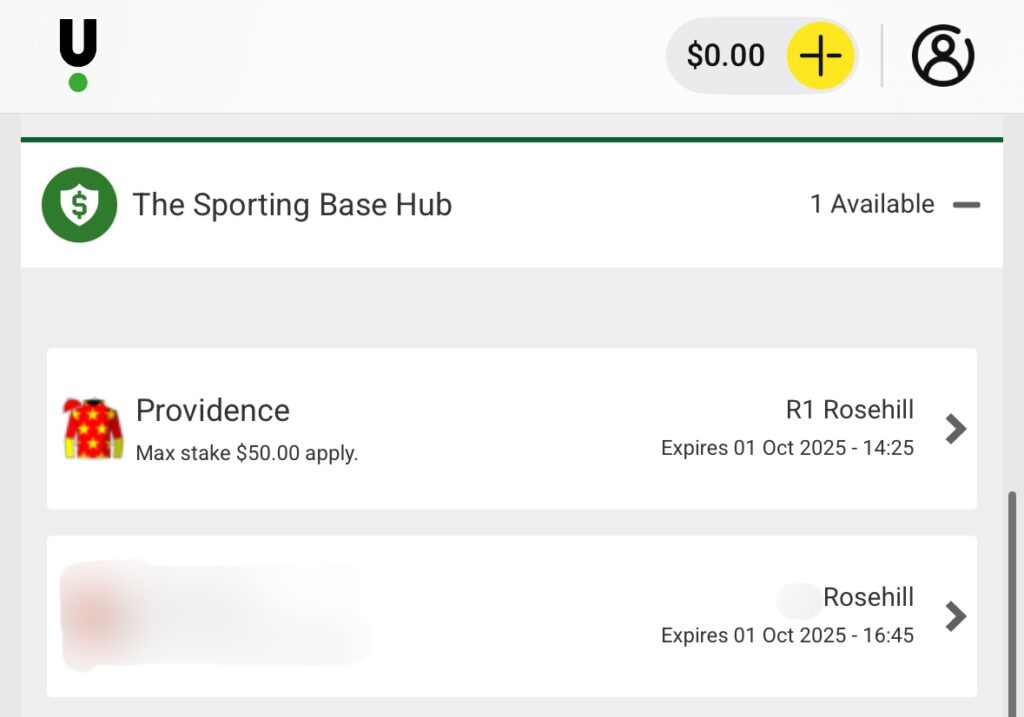Select The Sporting Base Hub heading

click(292, 205)
